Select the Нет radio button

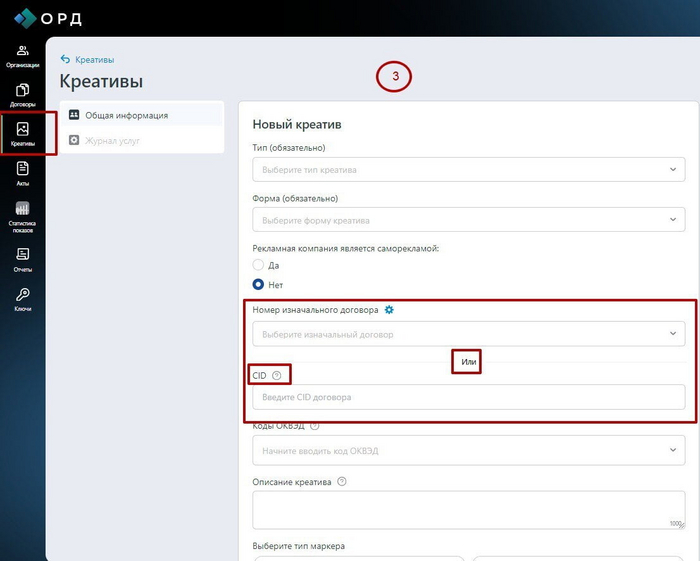pos(258,284)
